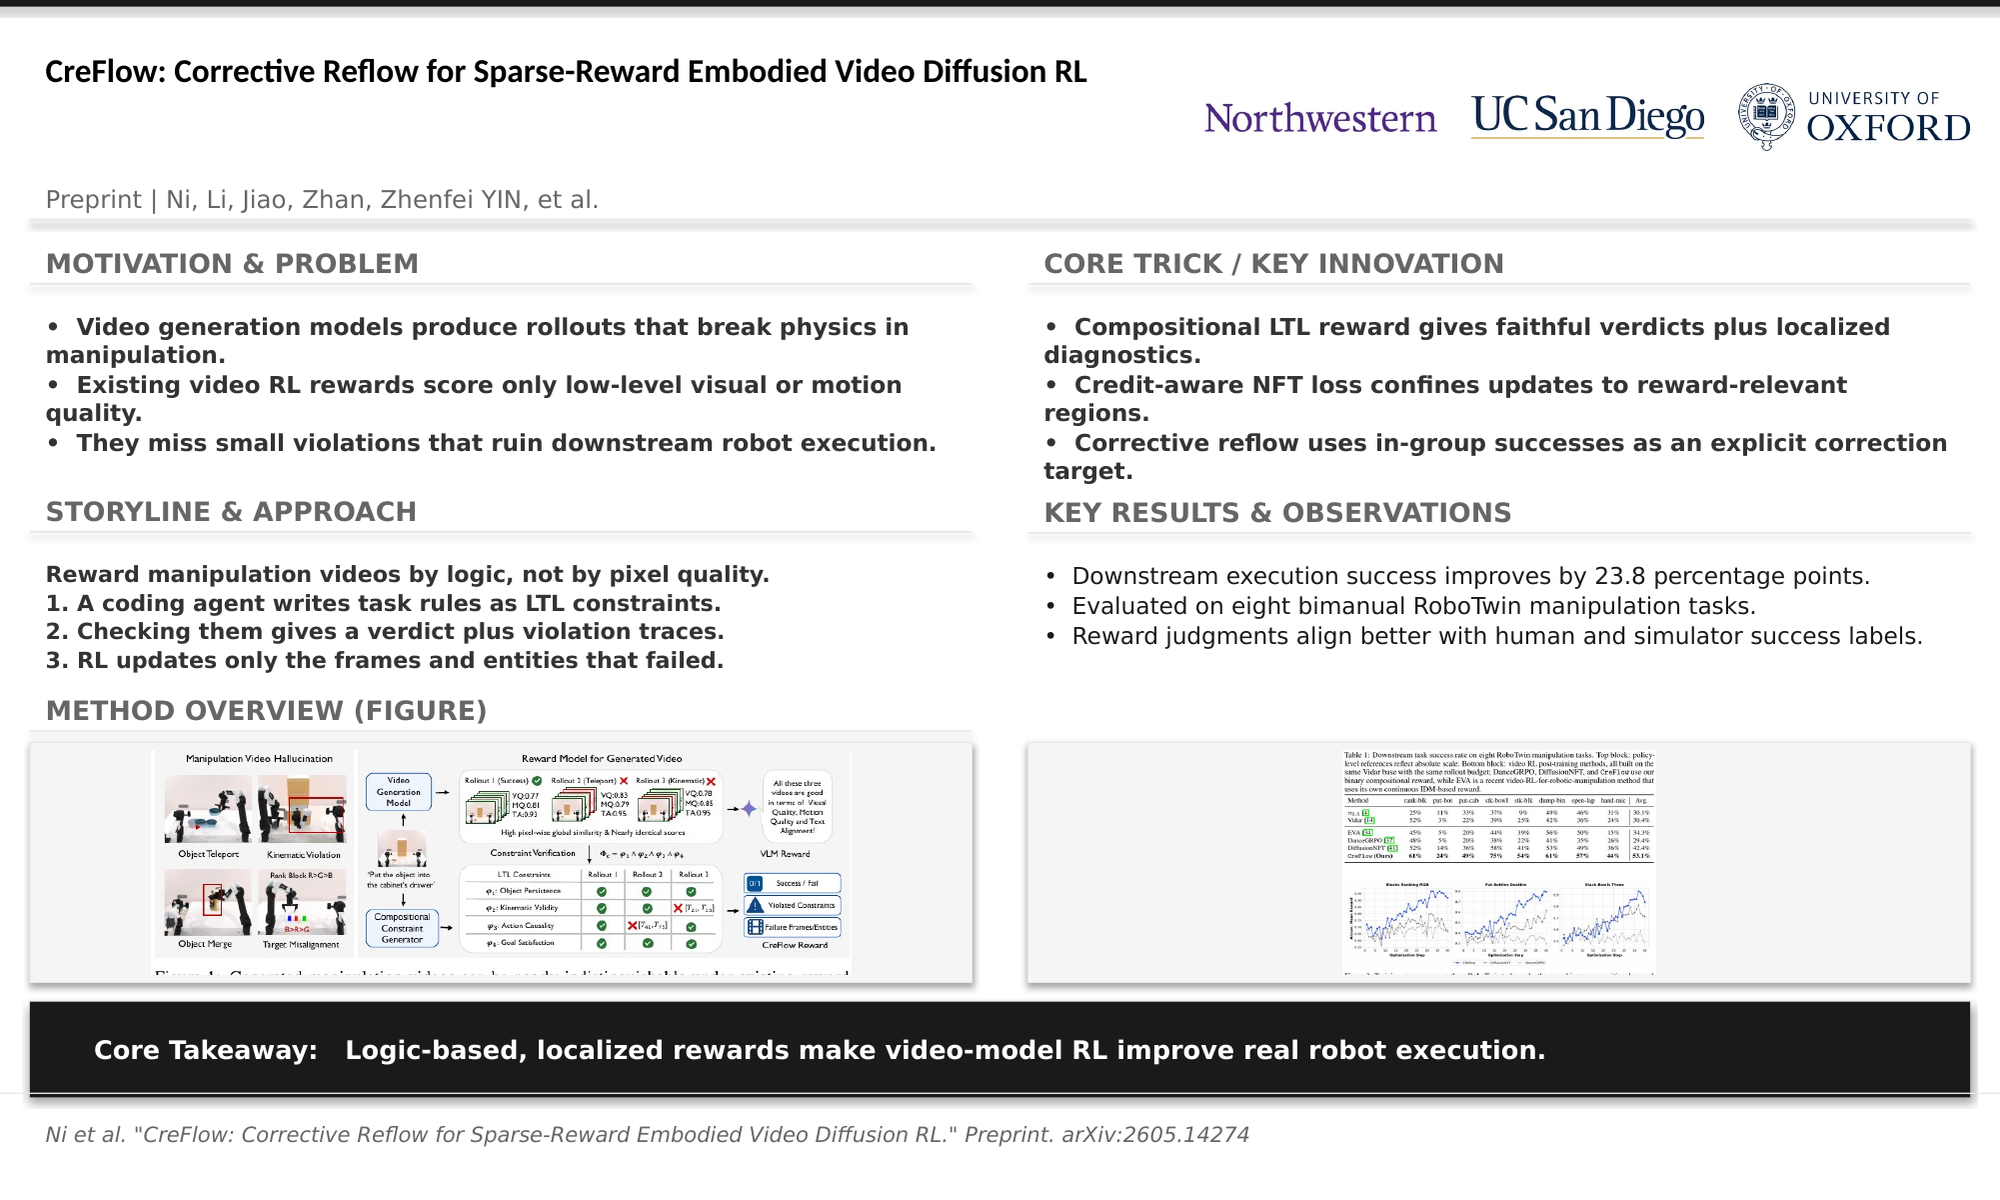Click the eight bimanual RoboTwin tasks bullet
The width and height of the screenshot is (2000, 1200).
[x=1401, y=607]
